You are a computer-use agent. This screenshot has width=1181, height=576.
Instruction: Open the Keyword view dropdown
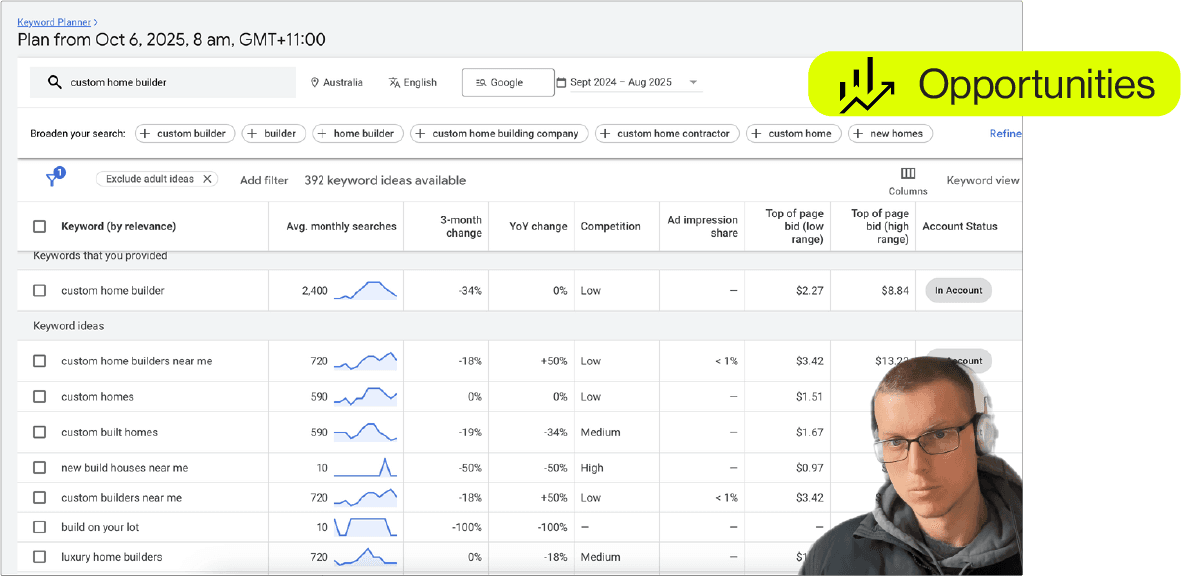pos(982,181)
